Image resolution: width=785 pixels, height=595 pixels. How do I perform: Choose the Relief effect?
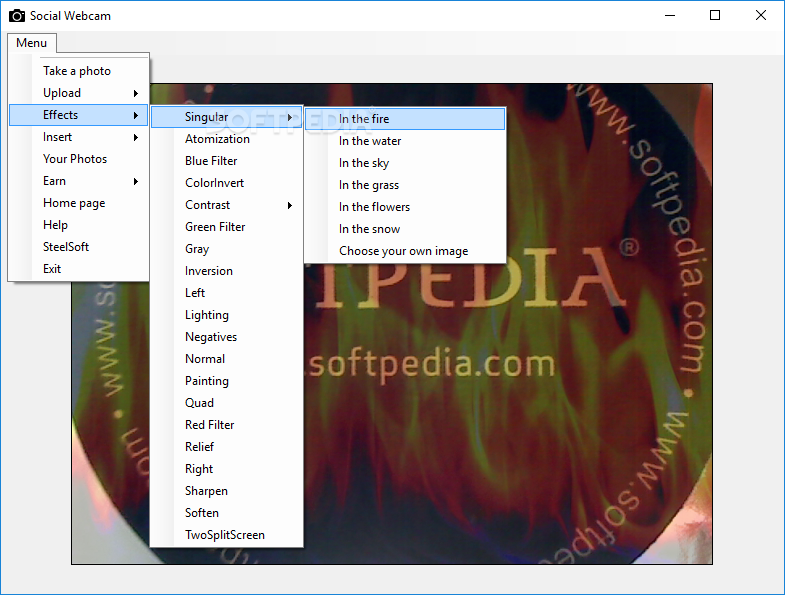click(227, 448)
